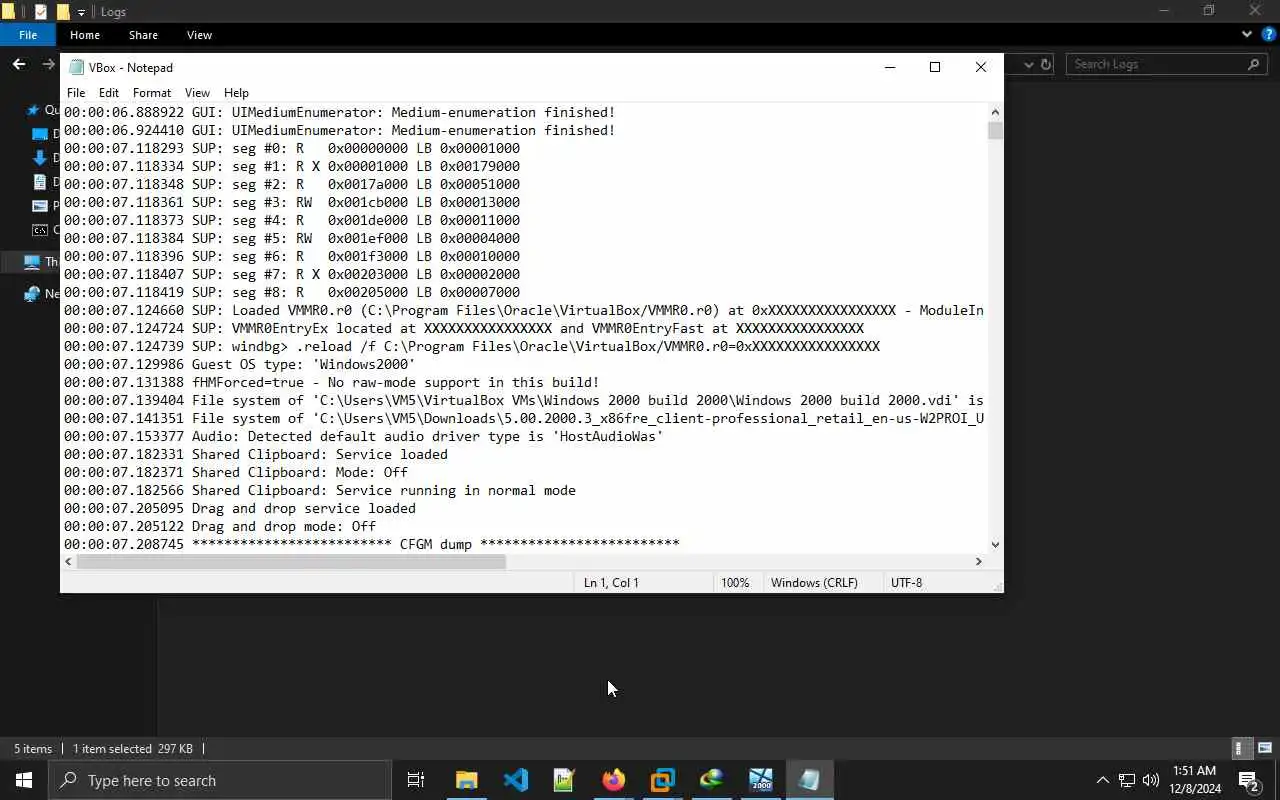The image size is (1280, 800).
Task: Click the taskbar clock showing 1:51 AM
Action: [1194, 780]
